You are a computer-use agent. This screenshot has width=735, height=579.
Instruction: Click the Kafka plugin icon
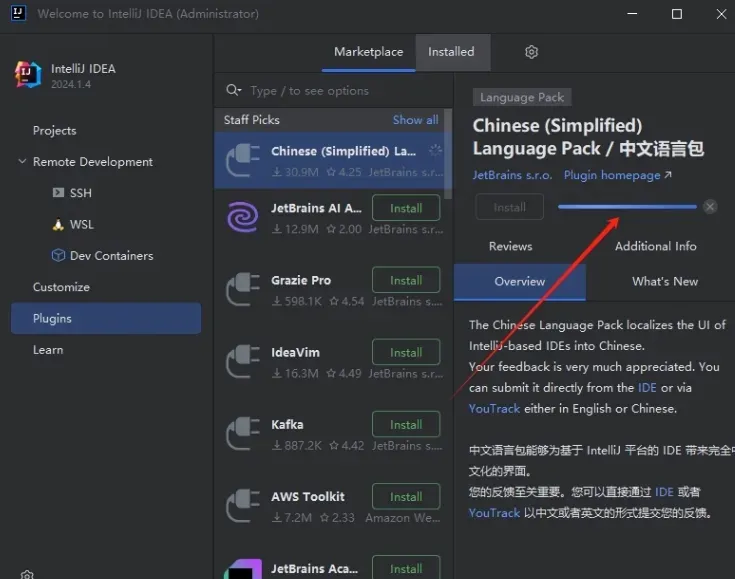(x=243, y=434)
